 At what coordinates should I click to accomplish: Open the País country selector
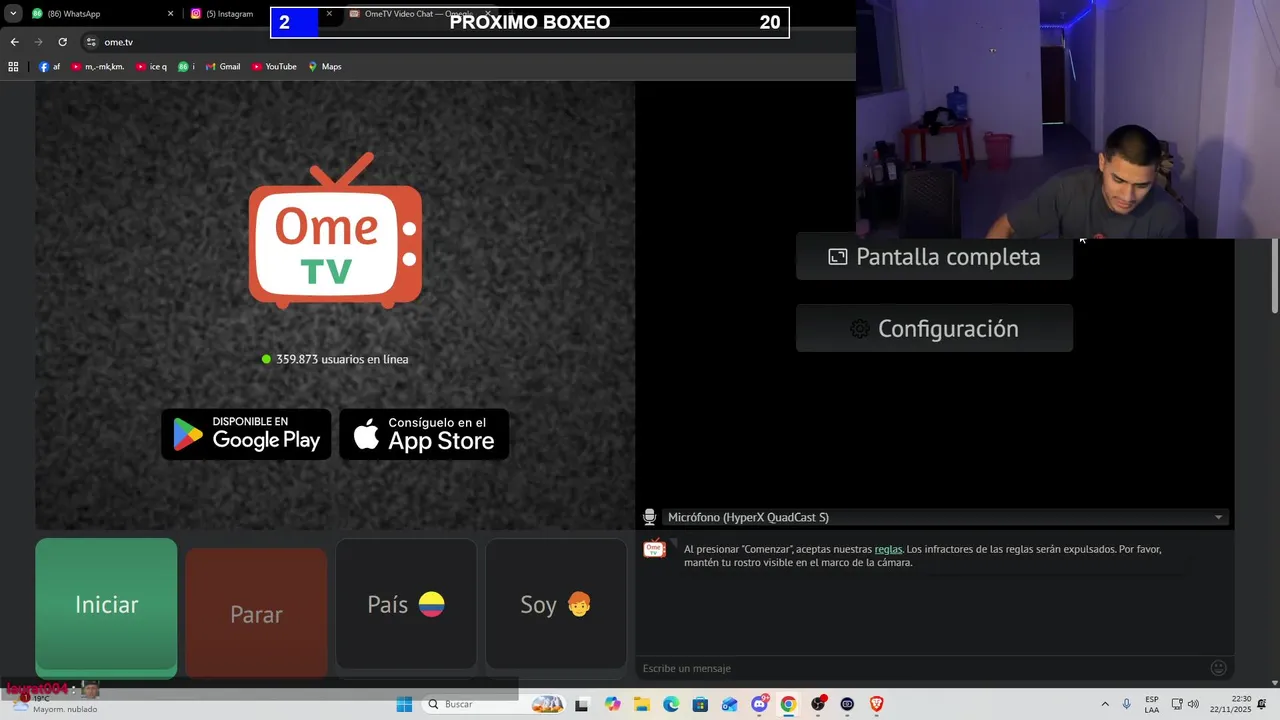click(406, 604)
